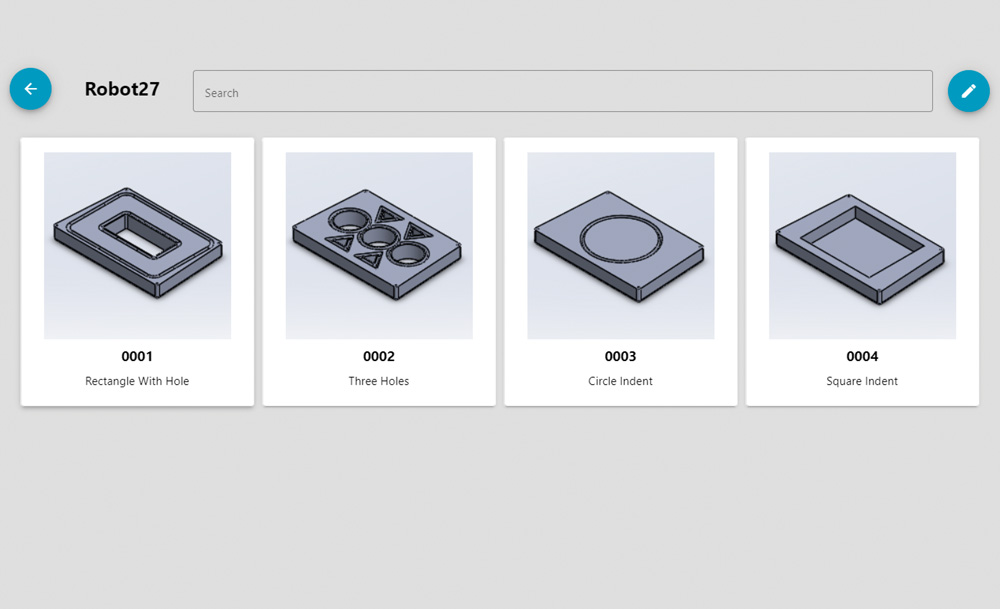Image resolution: width=1000 pixels, height=609 pixels.
Task: Select the 0004 part label
Action: (x=861, y=356)
